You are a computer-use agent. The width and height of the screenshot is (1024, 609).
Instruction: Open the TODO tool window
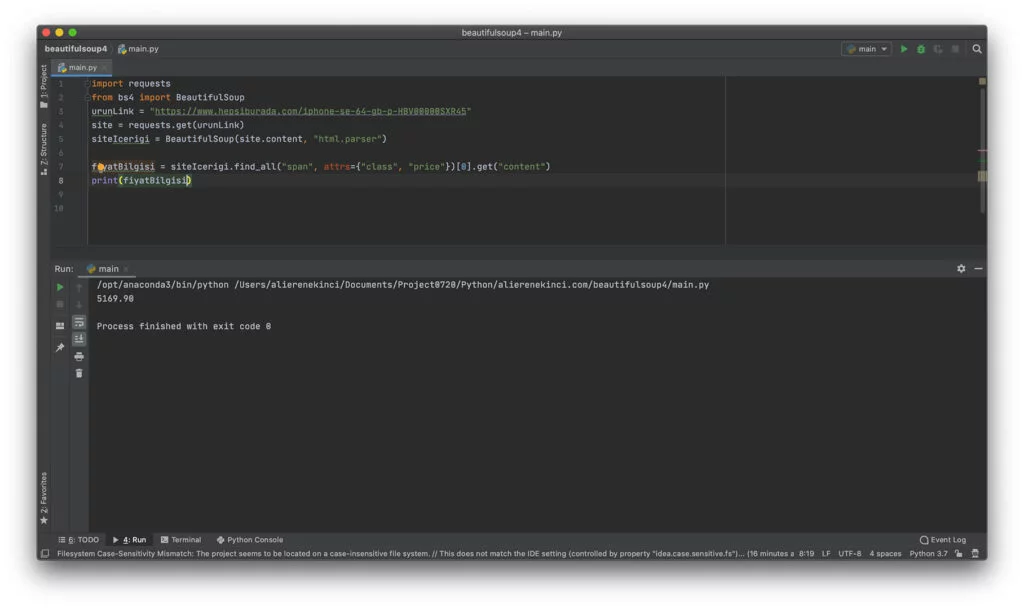tap(79, 540)
